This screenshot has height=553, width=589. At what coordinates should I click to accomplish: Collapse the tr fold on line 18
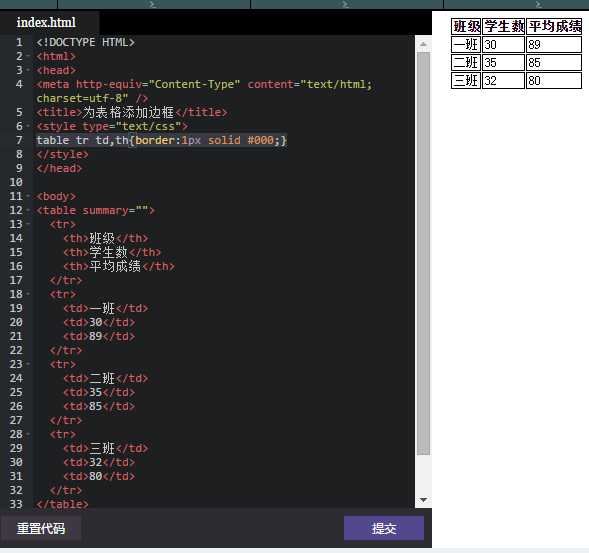(x=29, y=294)
